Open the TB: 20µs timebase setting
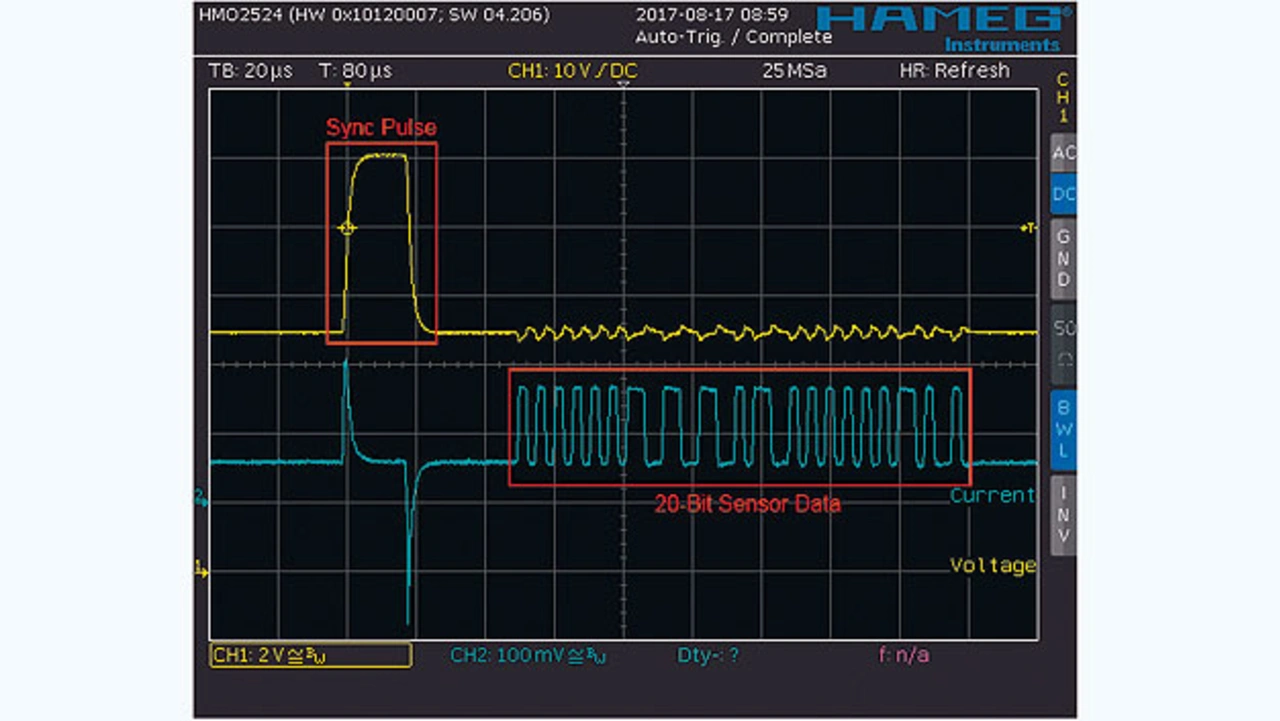Viewport: 1280px width, 721px height. [x=250, y=71]
